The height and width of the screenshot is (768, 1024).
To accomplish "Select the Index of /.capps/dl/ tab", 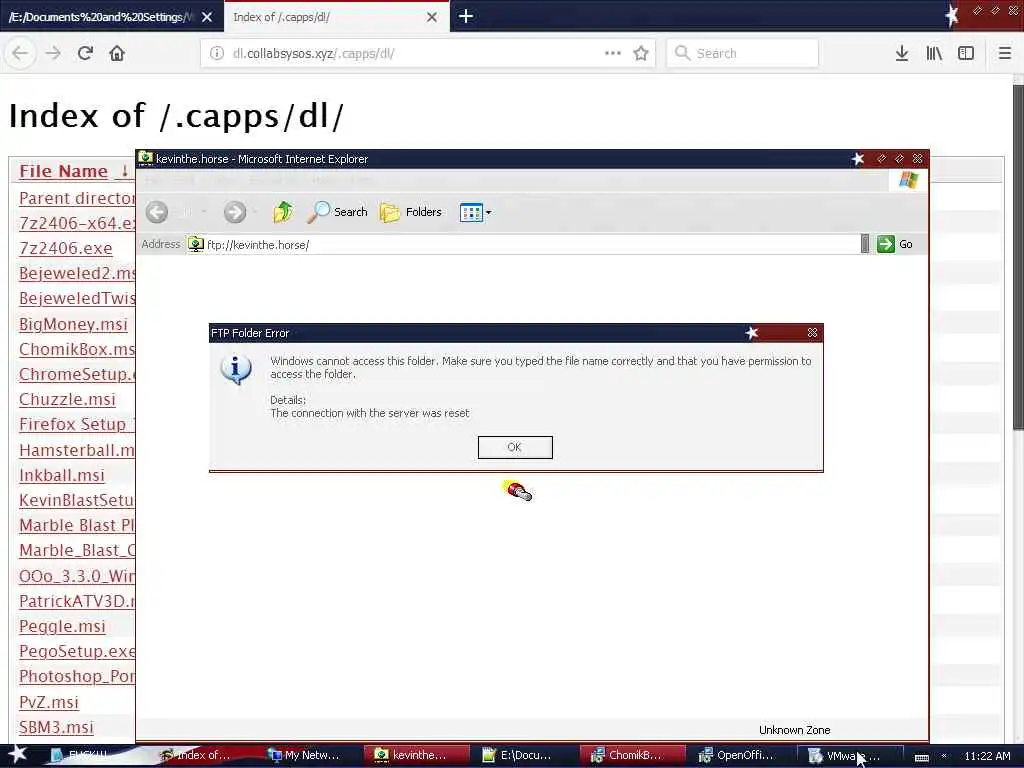I will (x=327, y=17).
